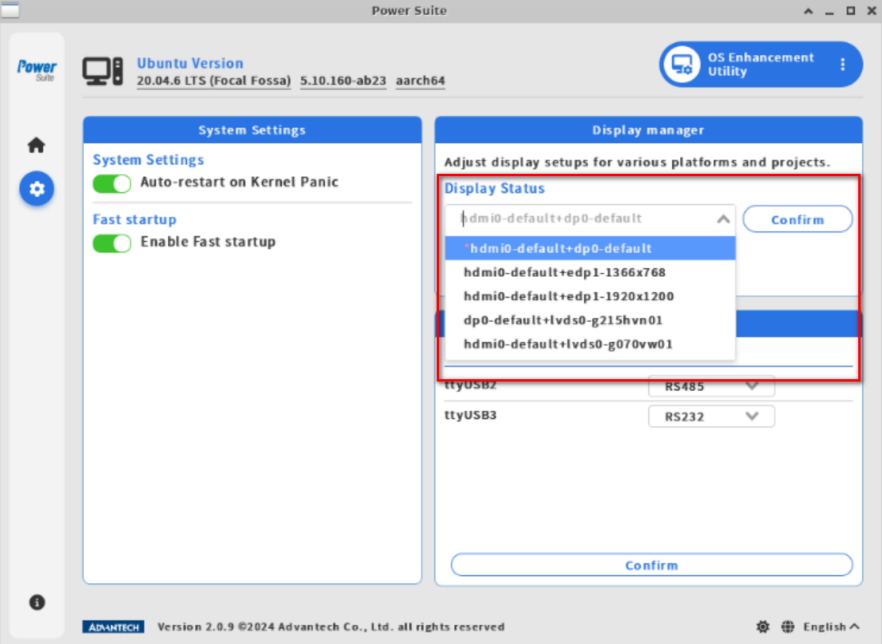Click the globe language icon

788,626
